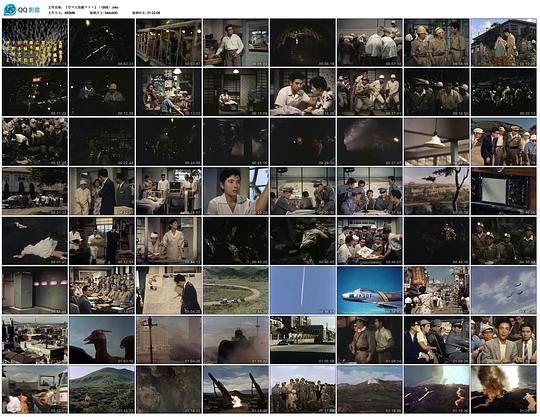Image resolution: width=540 pixels, height=417 pixels.
Task: Select man in suit pointing at wall map
Action: (169, 290)
